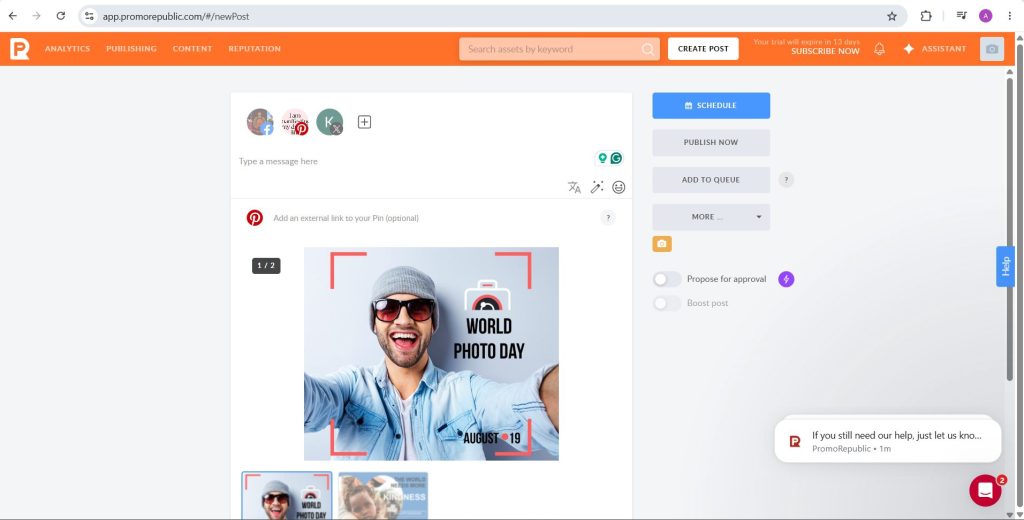Expand the More dropdown

[x=711, y=217]
